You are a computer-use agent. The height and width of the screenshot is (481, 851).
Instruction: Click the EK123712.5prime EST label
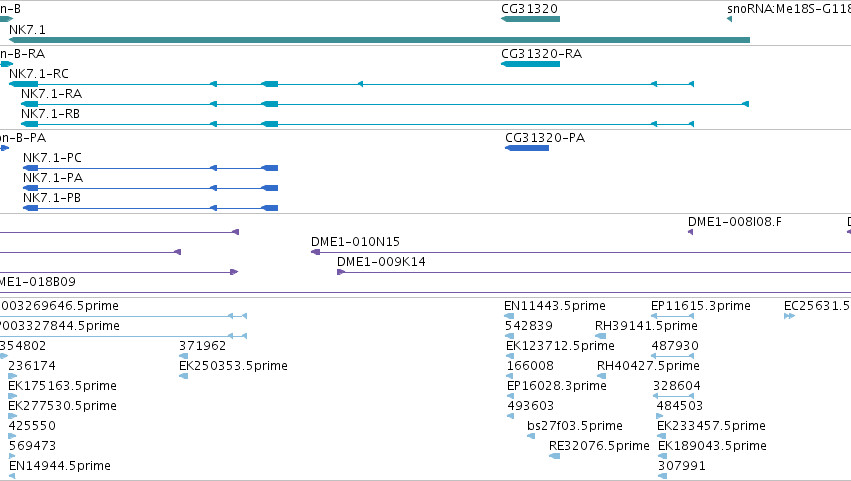(560, 346)
